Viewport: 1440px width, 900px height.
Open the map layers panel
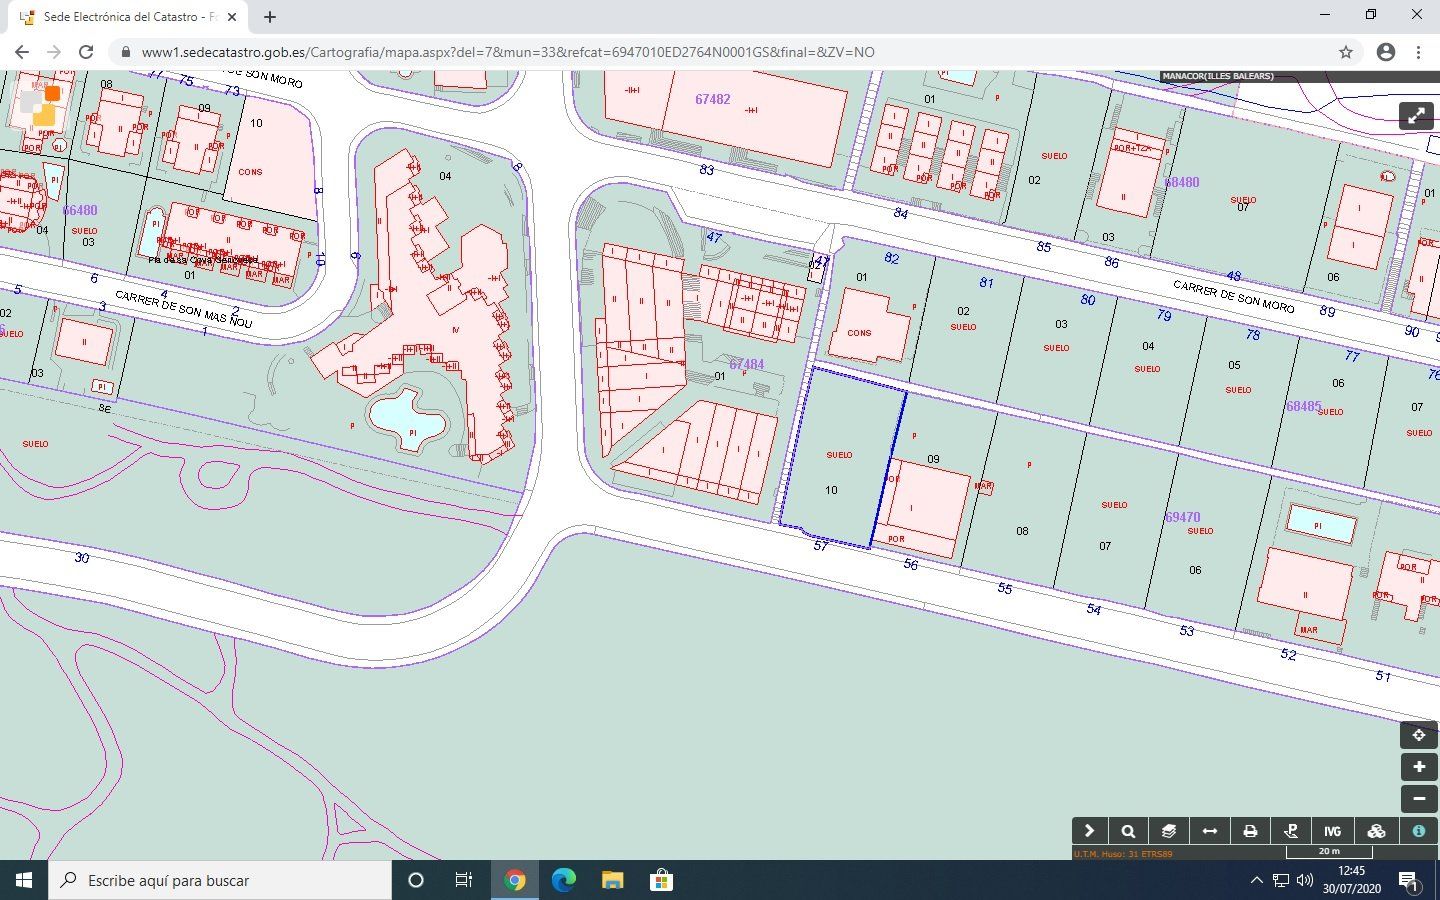click(1168, 831)
